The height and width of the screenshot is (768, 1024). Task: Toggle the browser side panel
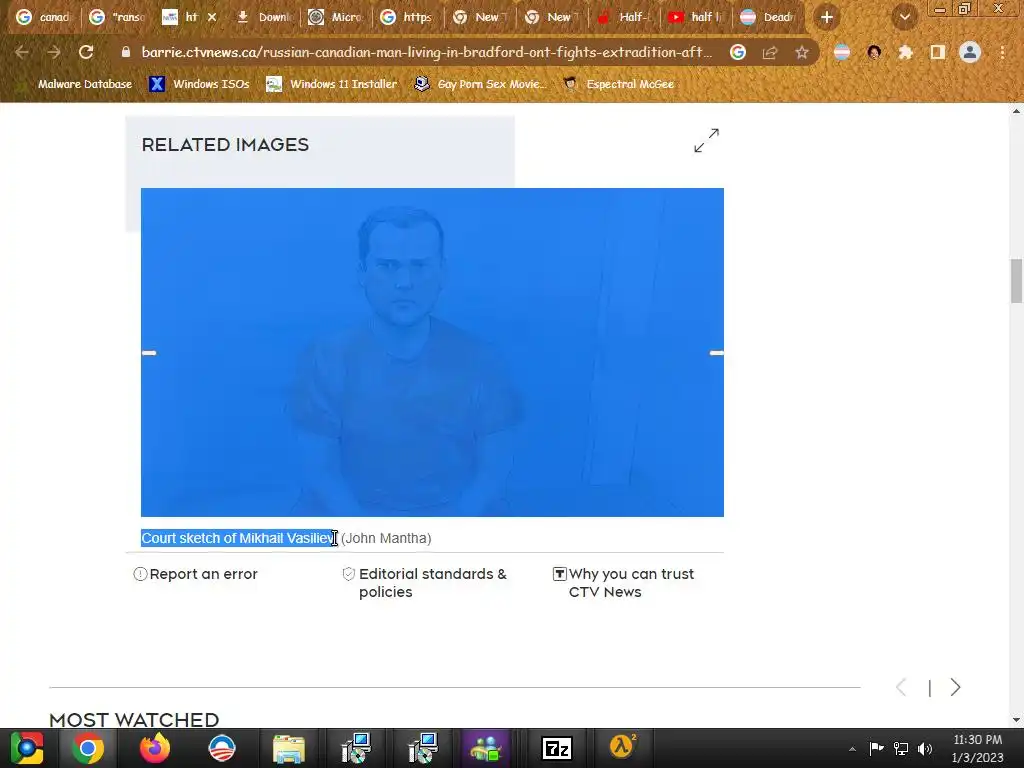point(938,52)
